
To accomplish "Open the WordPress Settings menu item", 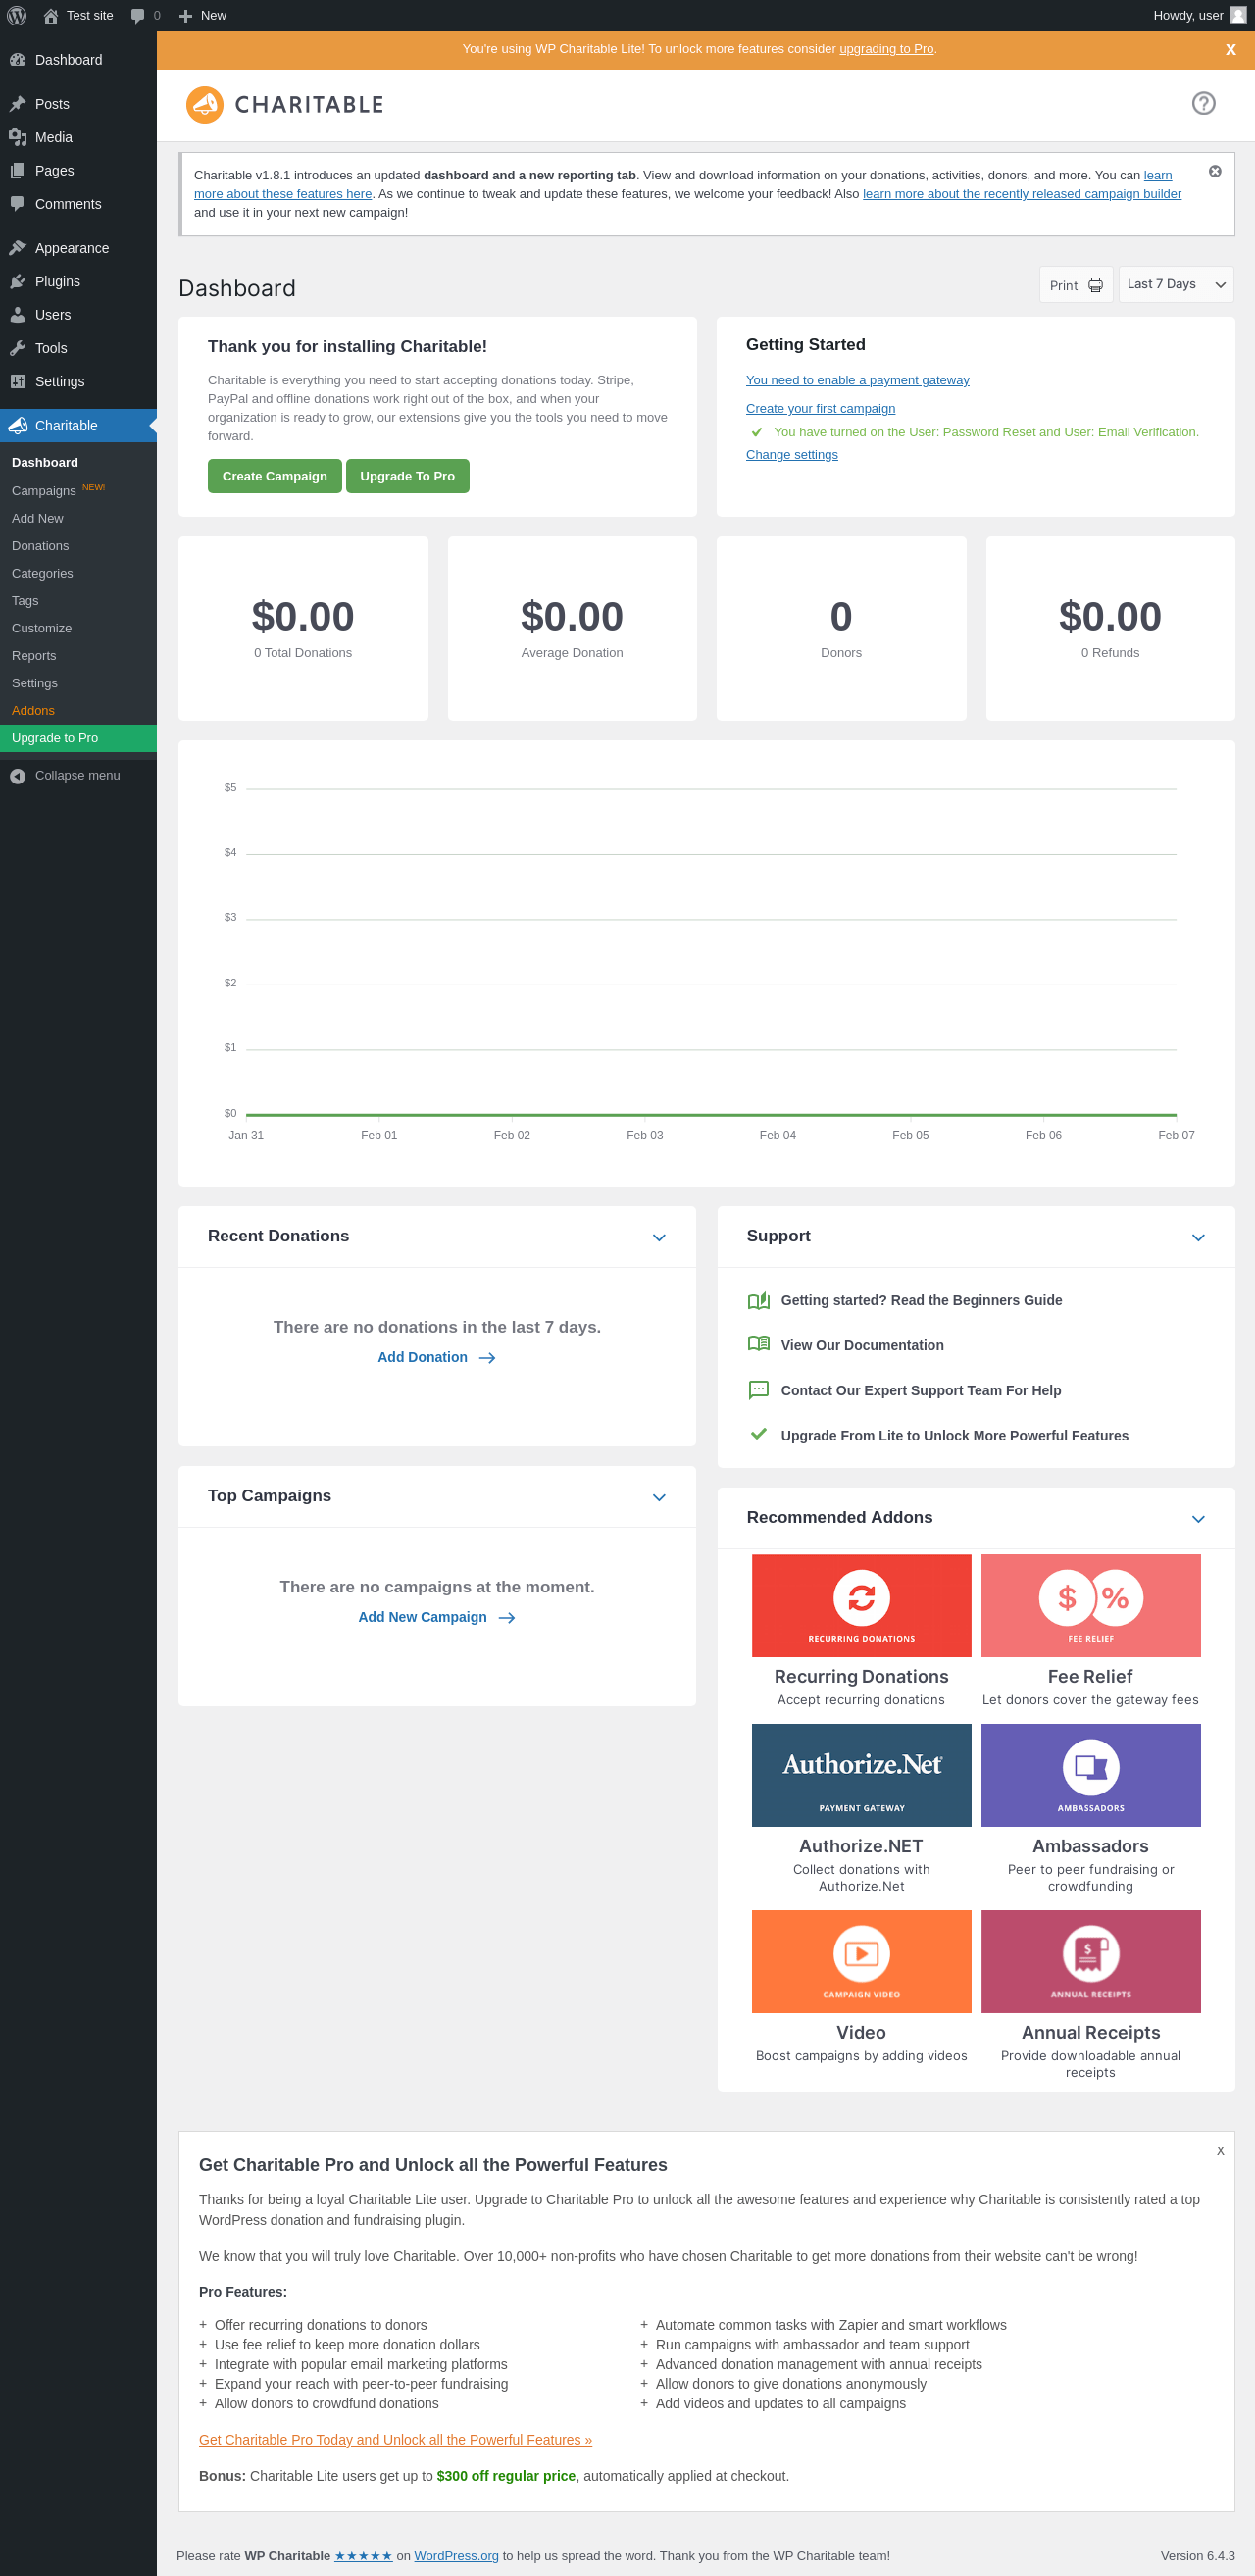I will [x=78, y=381].
